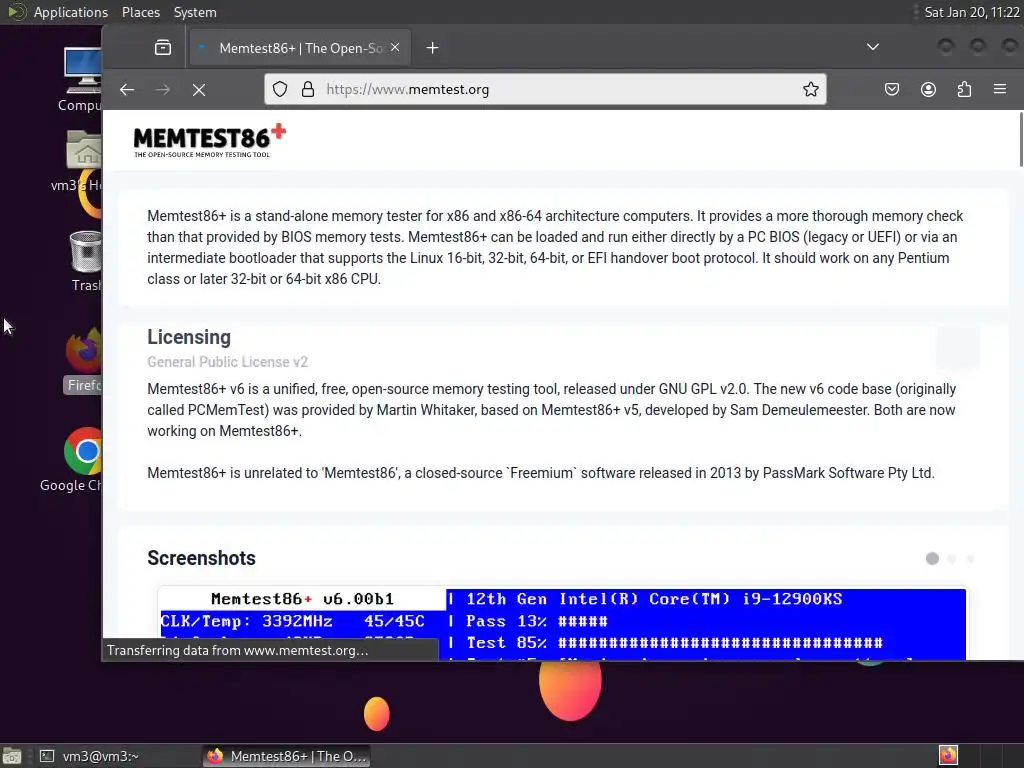Expand the list all tabs chevron
This screenshot has height=768, width=1024.
click(x=872, y=47)
